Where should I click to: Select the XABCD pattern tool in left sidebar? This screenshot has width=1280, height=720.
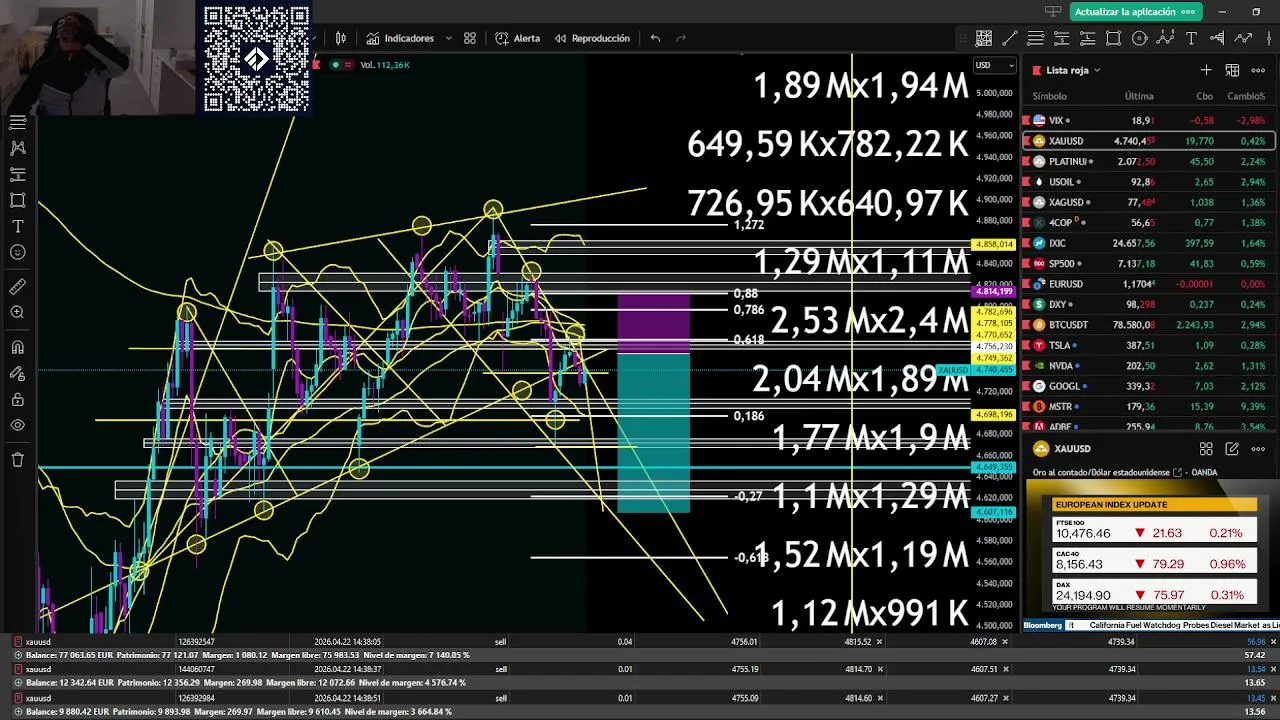pyautogui.click(x=17, y=148)
